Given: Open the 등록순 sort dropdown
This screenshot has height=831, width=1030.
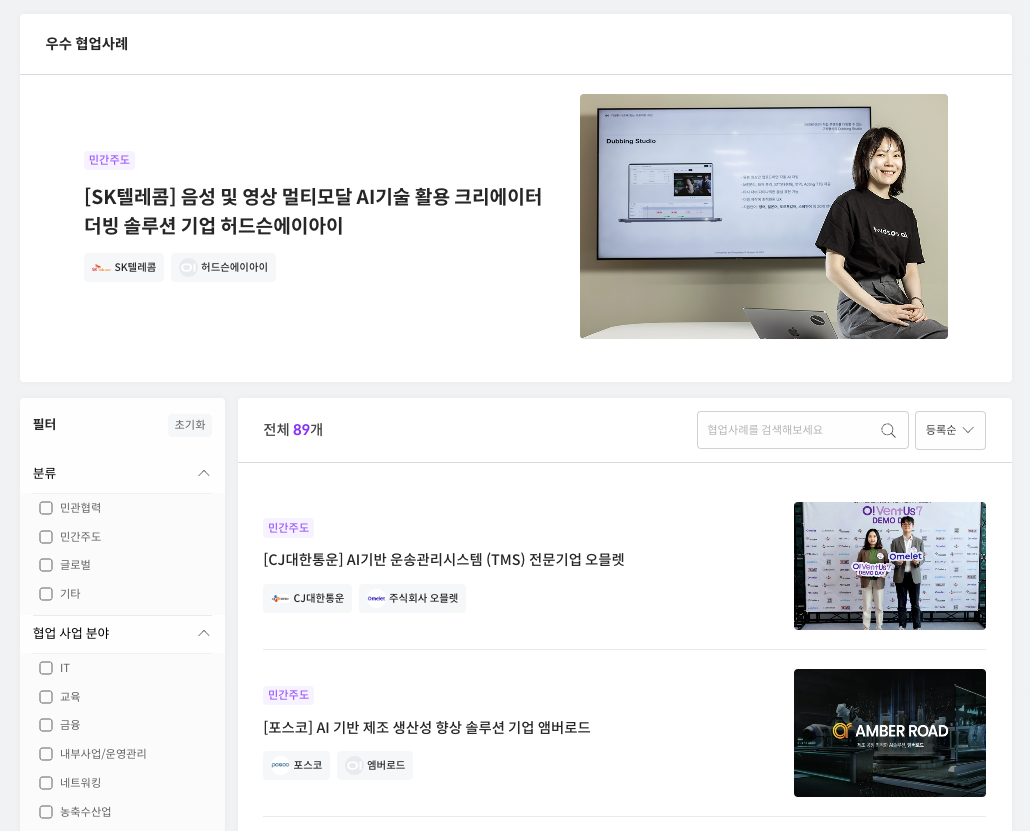Looking at the screenshot, I should tap(950, 430).
